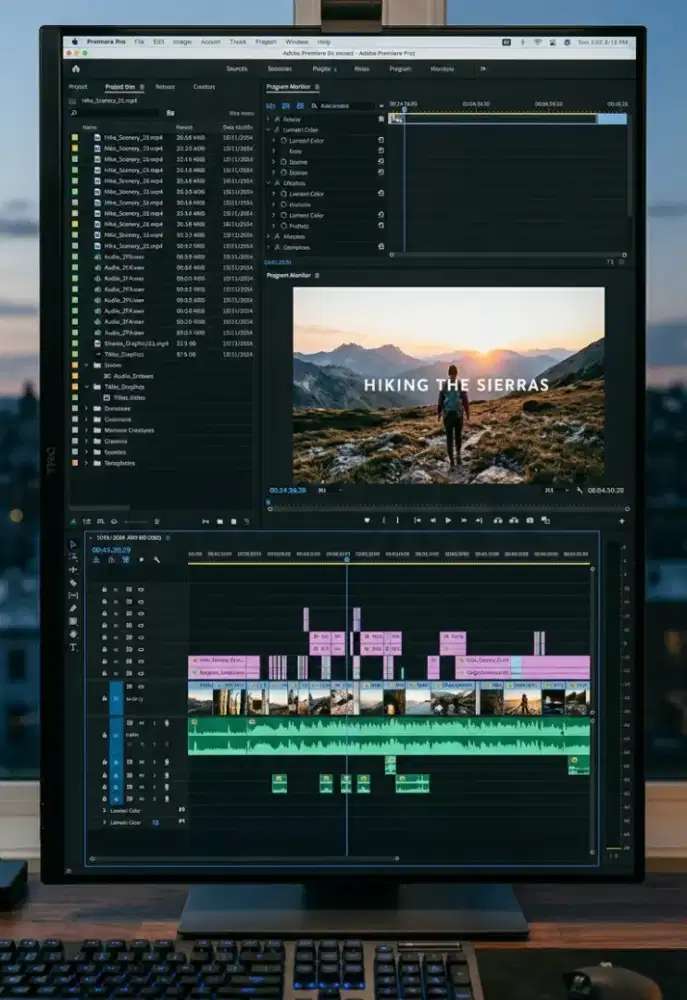Toggle Linked Selection in timeline
This screenshot has width=687, height=1000.
coord(126,560)
